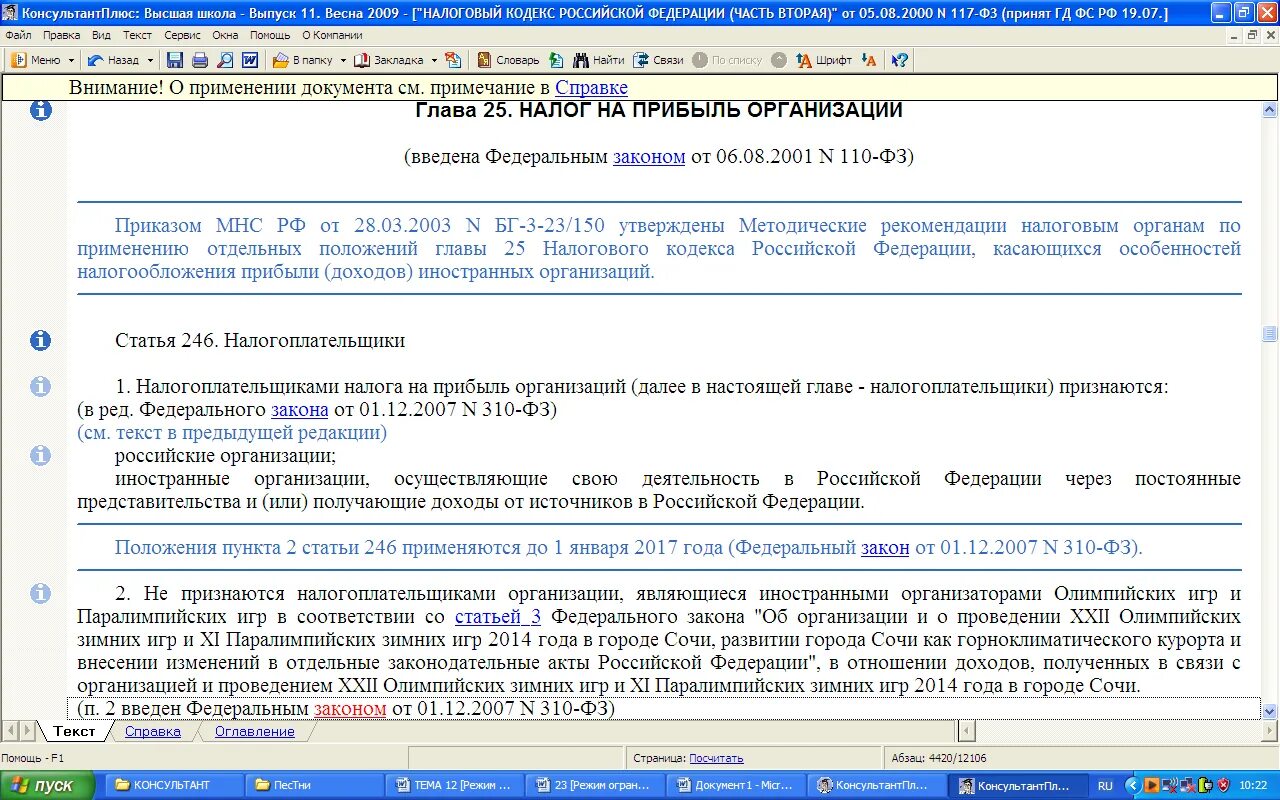Click Посчитать link in status bar
Viewport: 1280px width, 800px height.
pyautogui.click(x=716, y=758)
